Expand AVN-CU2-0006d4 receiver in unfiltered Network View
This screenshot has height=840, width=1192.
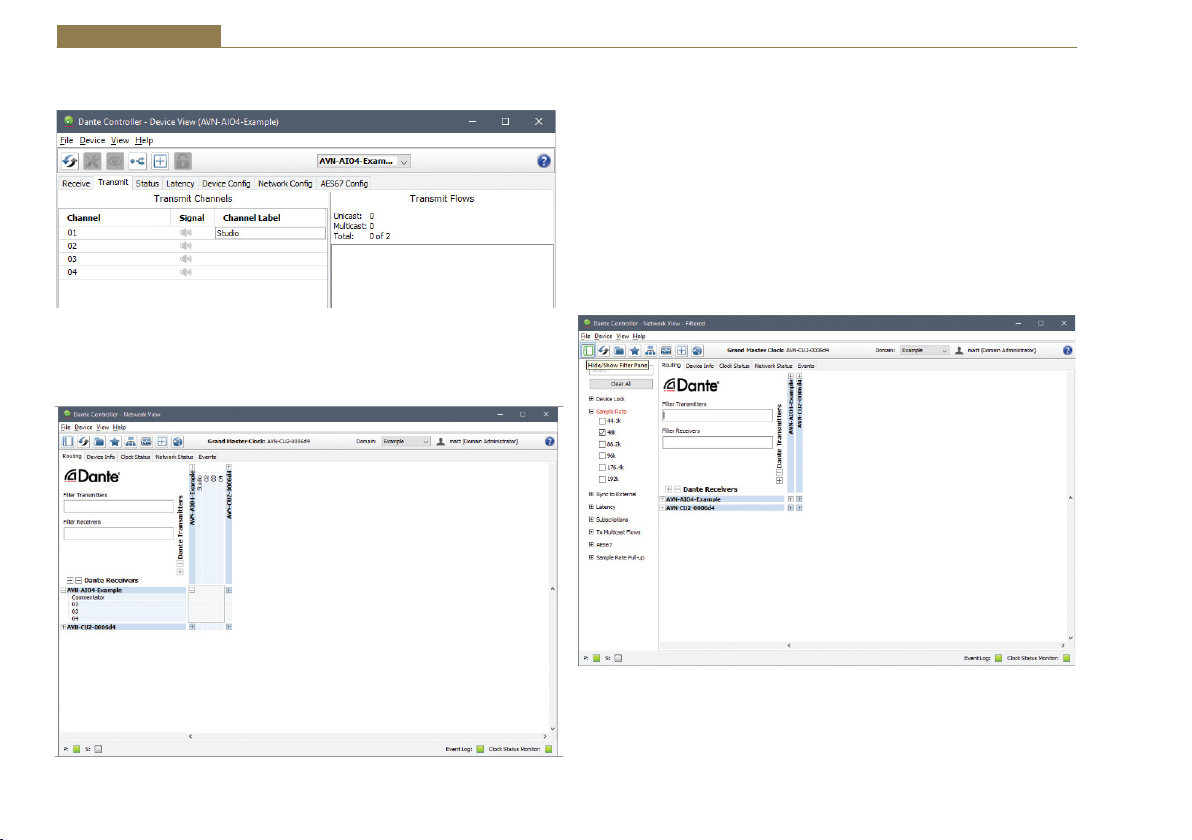pyautogui.click(x=64, y=627)
